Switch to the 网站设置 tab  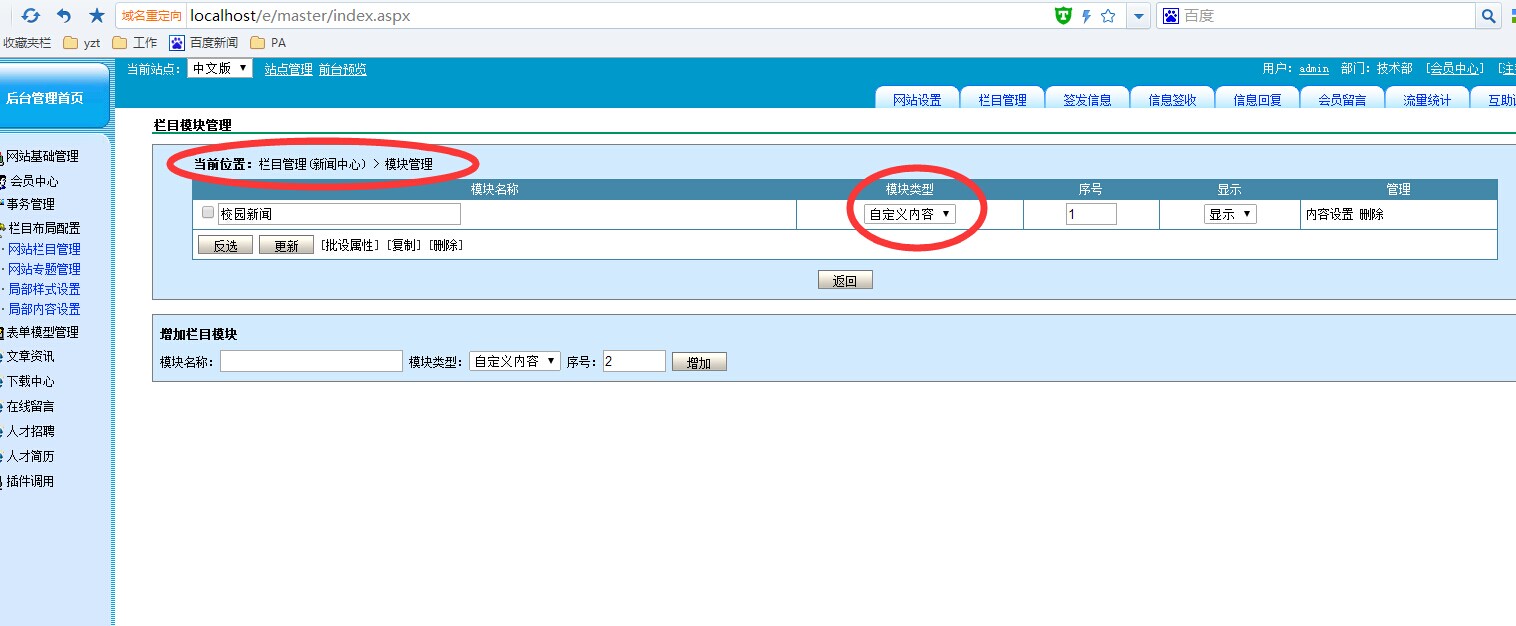pos(917,100)
